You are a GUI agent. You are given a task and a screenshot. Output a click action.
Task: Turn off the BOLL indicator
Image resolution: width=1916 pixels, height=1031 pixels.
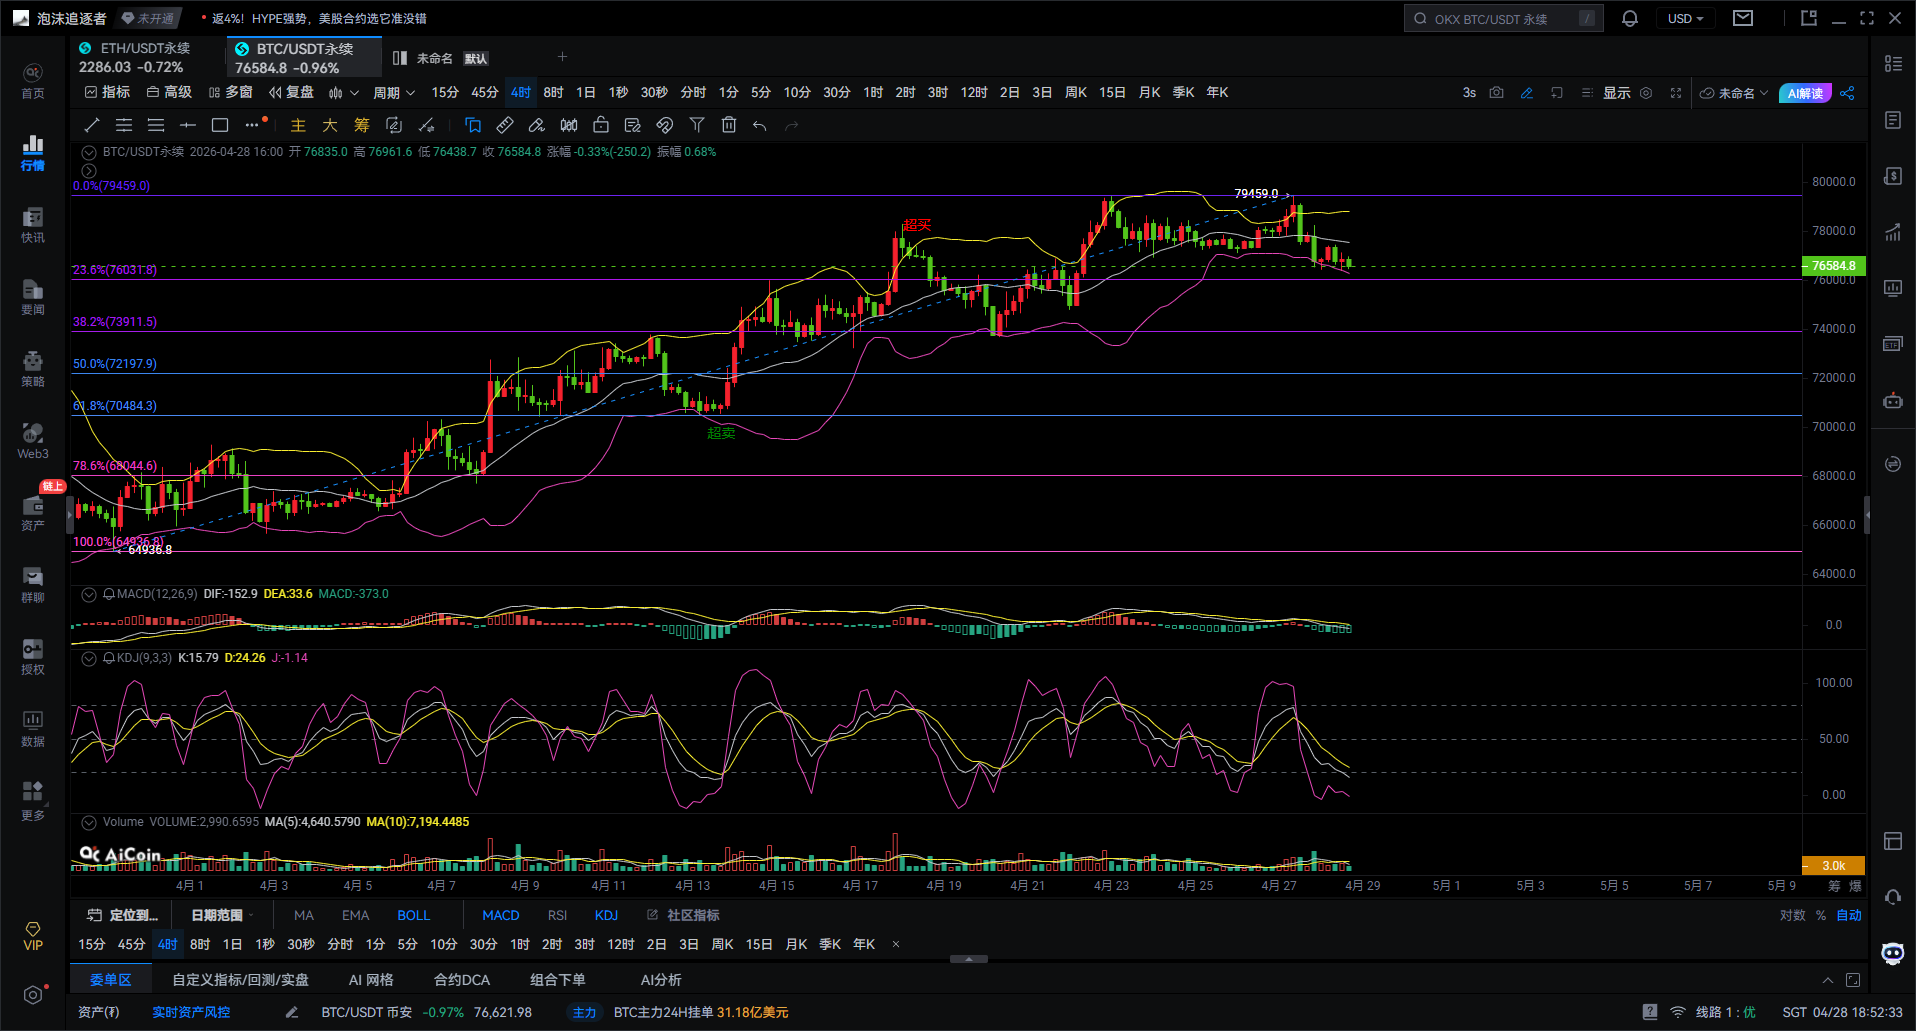(413, 915)
